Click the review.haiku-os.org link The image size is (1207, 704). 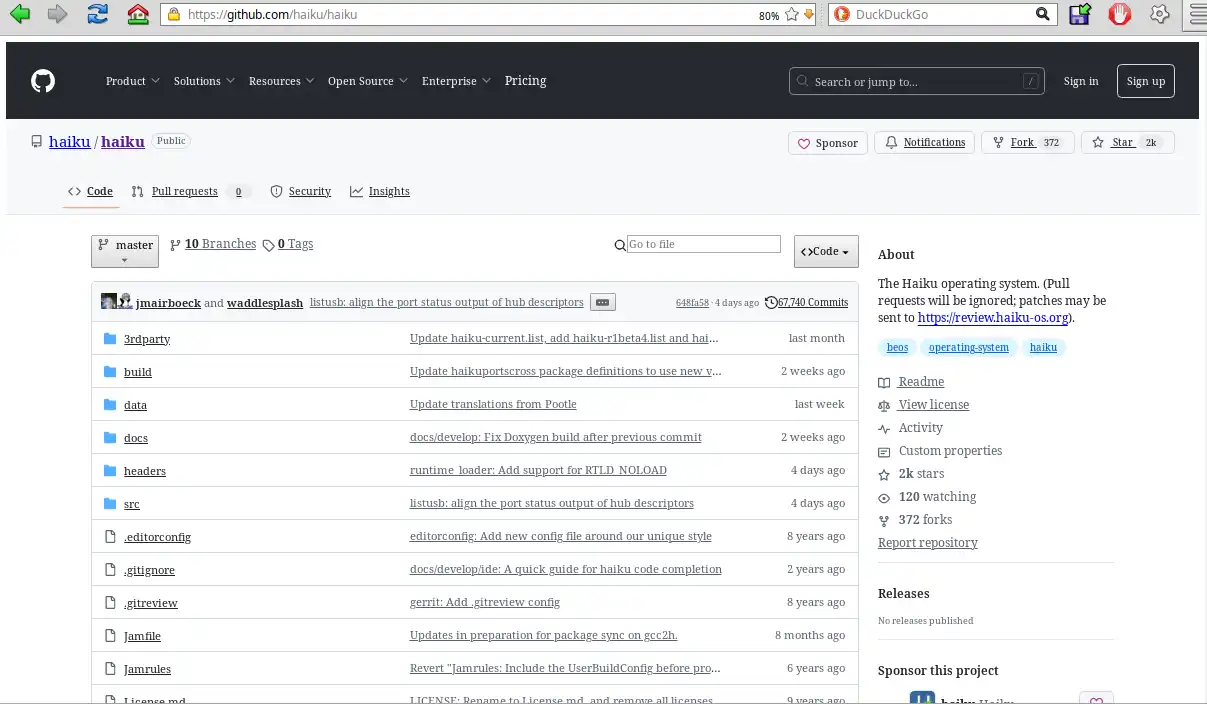click(x=993, y=318)
